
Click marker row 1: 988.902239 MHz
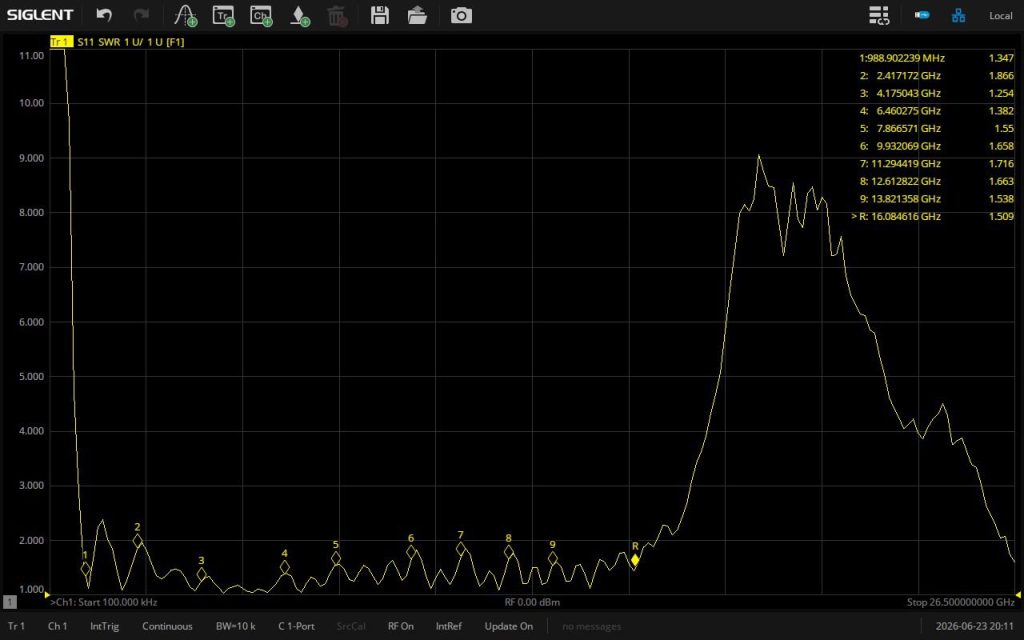click(x=936, y=58)
